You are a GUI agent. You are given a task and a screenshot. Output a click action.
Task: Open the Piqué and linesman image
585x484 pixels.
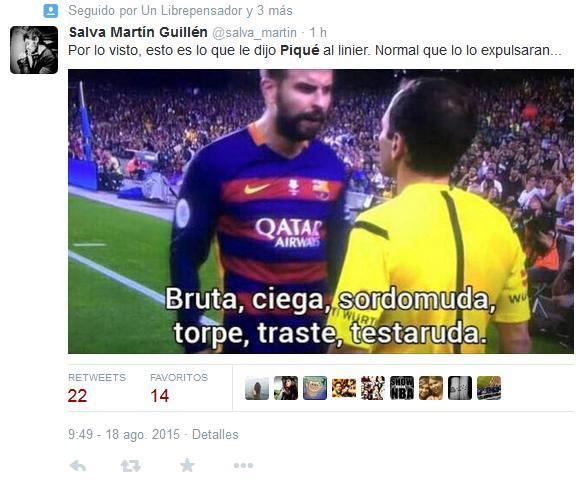click(x=321, y=211)
